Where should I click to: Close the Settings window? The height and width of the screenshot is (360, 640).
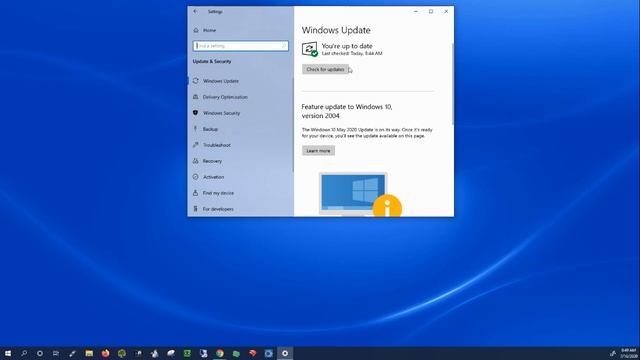tap(446, 11)
